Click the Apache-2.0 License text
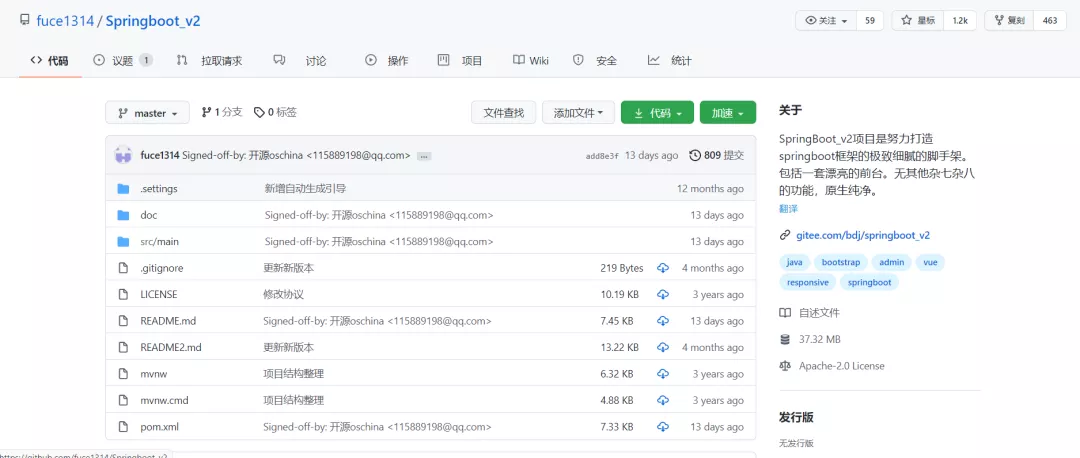 coord(842,366)
